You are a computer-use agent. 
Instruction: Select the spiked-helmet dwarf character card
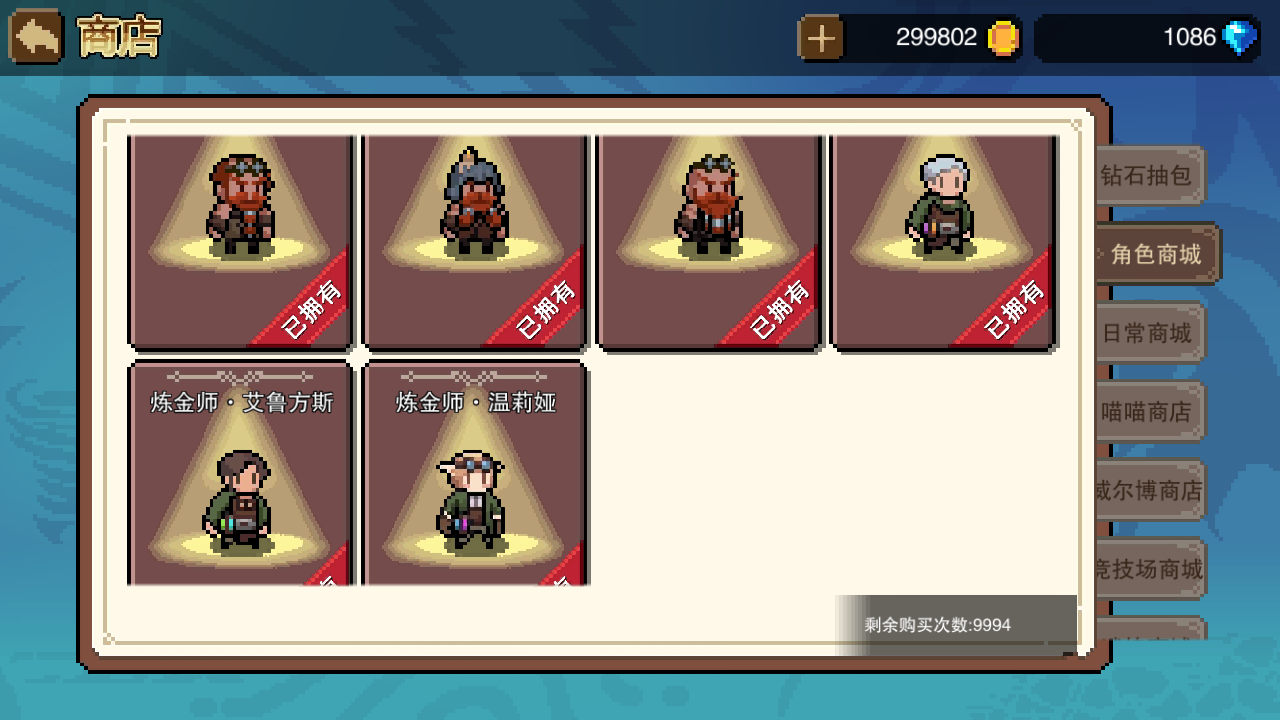tap(475, 243)
